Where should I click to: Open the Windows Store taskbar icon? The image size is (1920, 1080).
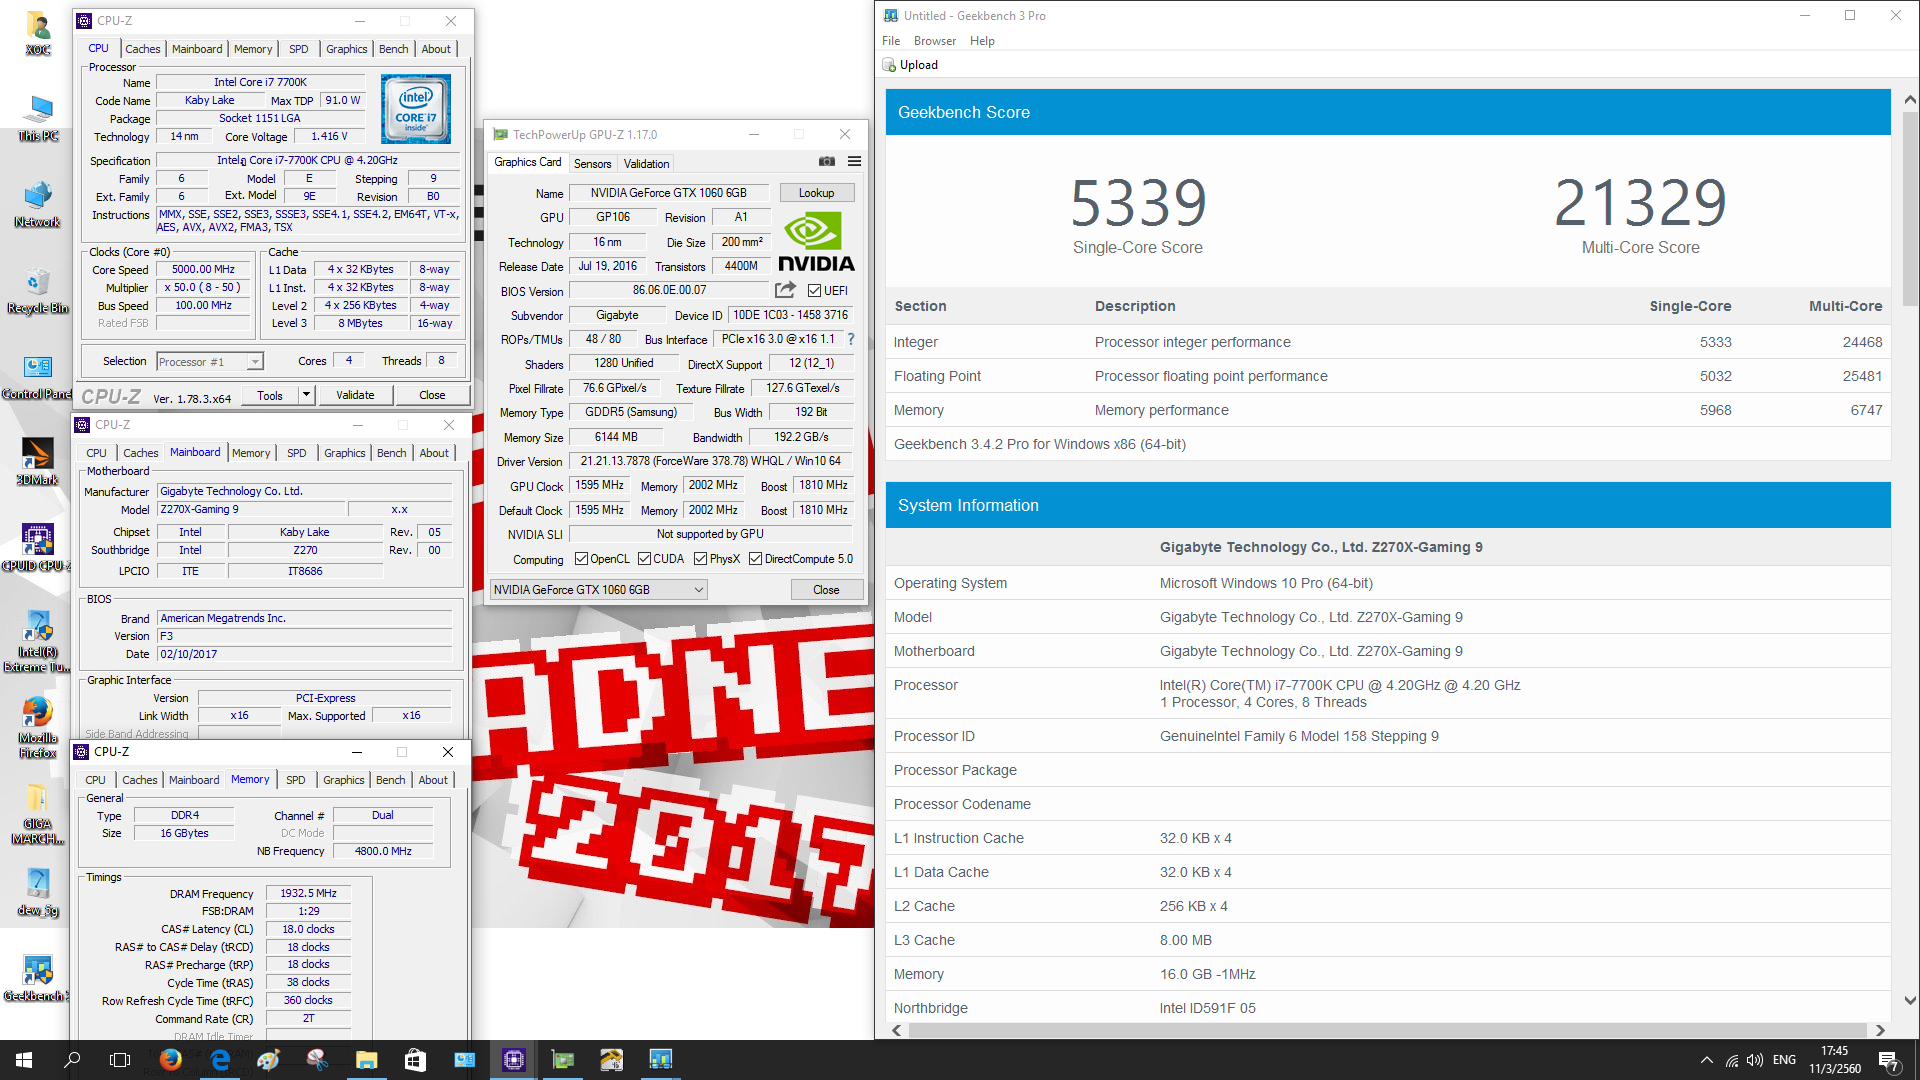[415, 1060]
